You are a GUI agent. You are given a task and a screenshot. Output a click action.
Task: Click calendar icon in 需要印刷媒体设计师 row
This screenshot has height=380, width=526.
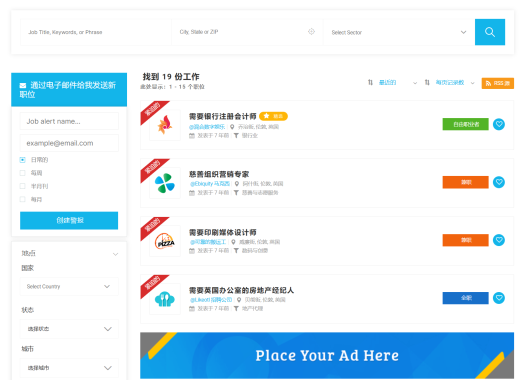(x=192, y=251)
